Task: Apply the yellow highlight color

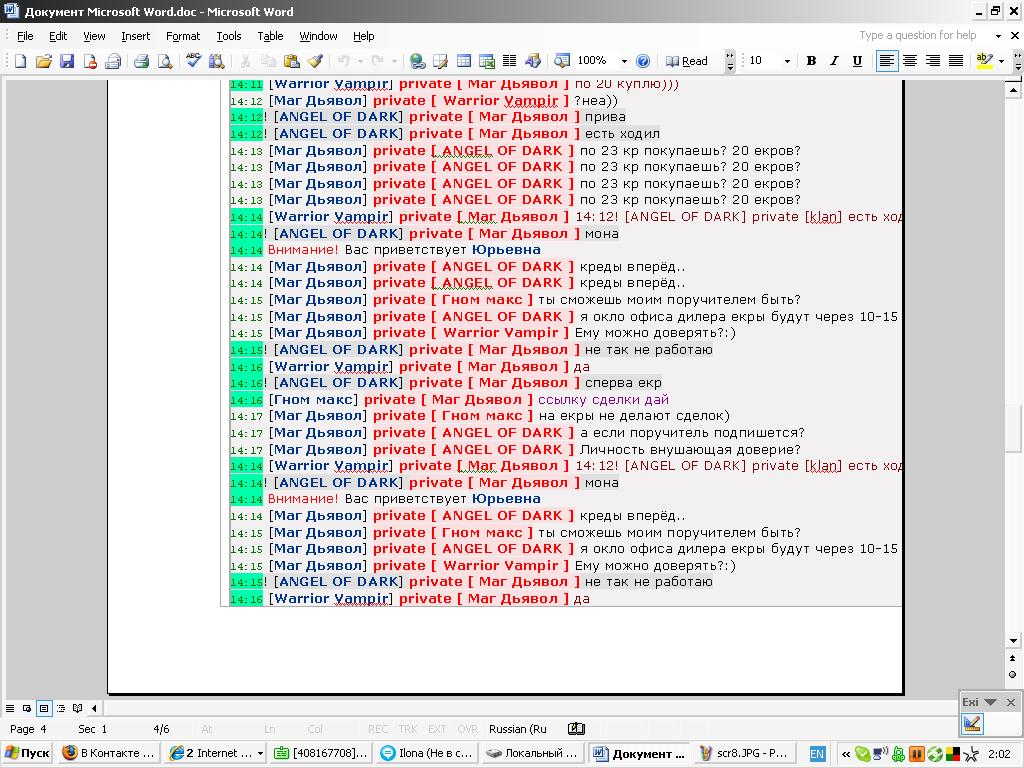Action: point(984,61)
